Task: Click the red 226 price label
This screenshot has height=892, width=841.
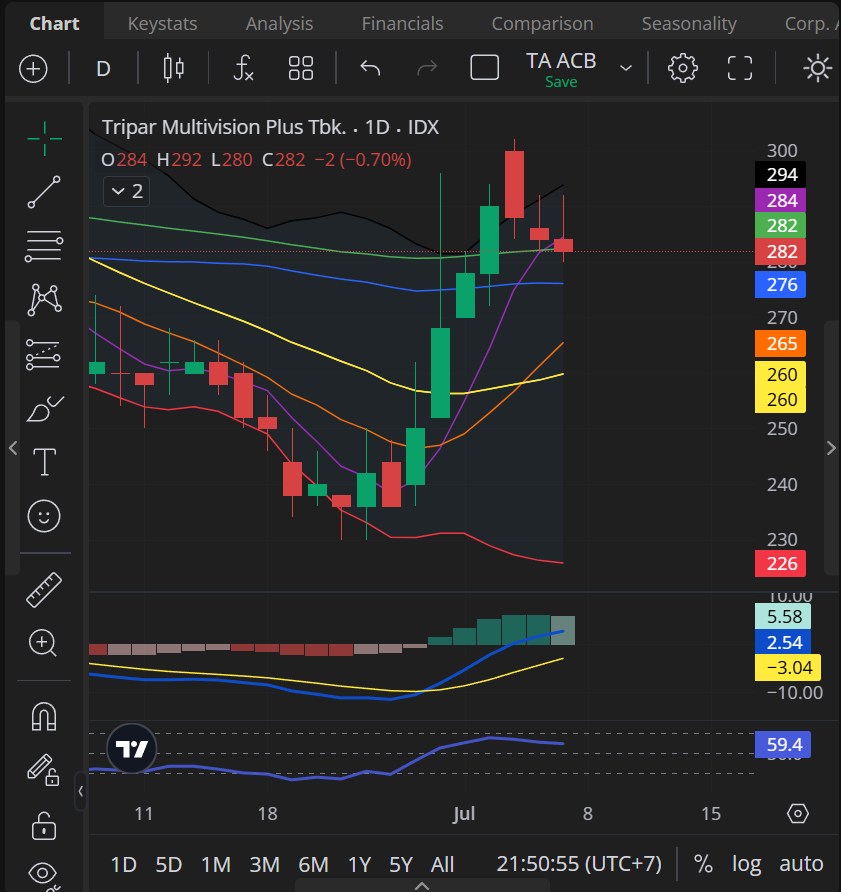Action: click(x=780, y=564)
